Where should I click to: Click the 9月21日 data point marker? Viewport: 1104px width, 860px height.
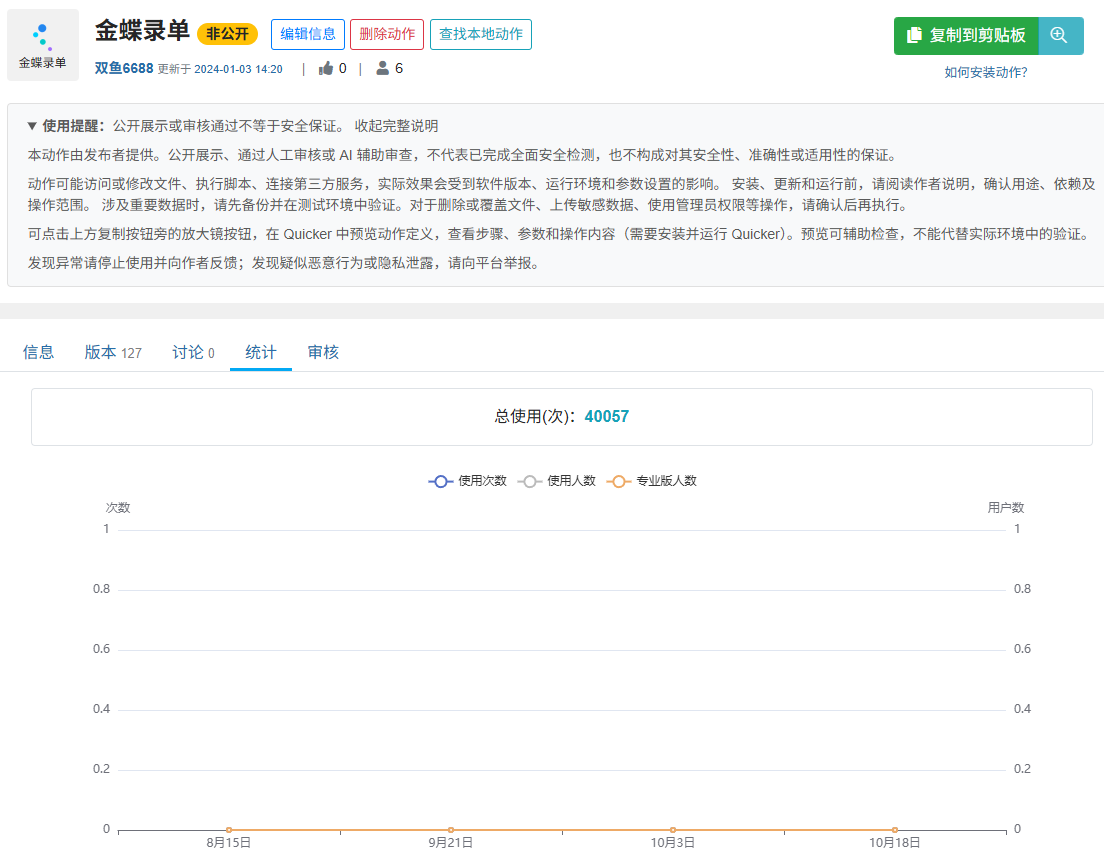[451, 830]
